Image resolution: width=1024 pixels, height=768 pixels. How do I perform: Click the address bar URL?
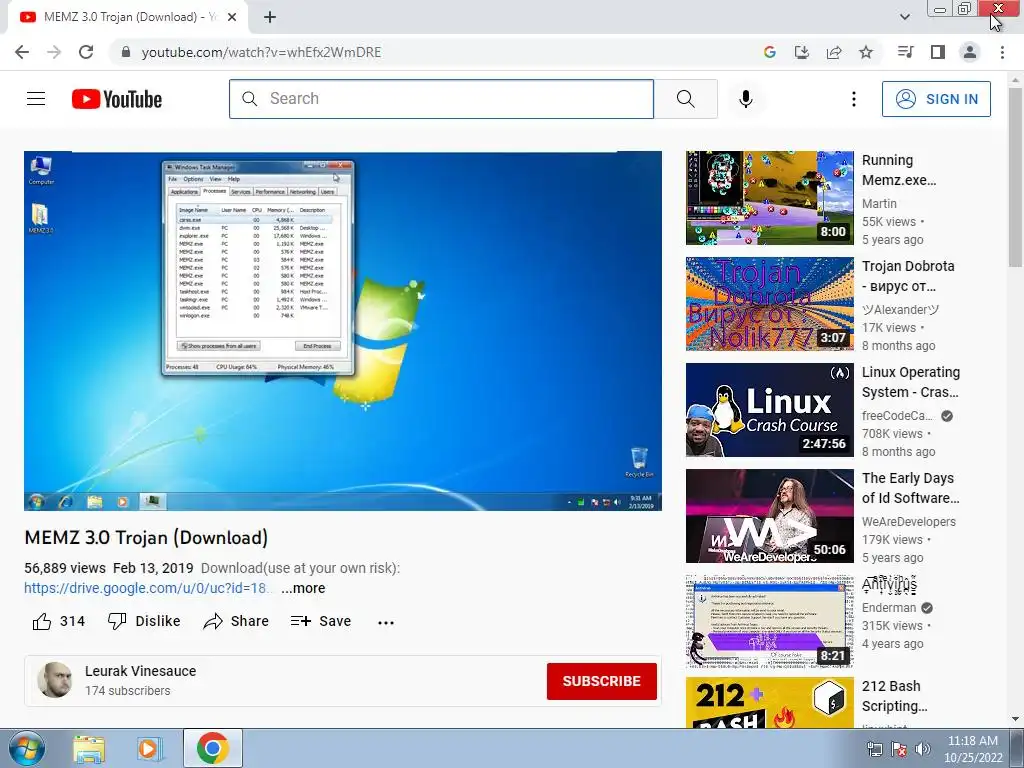pos(261,52)
